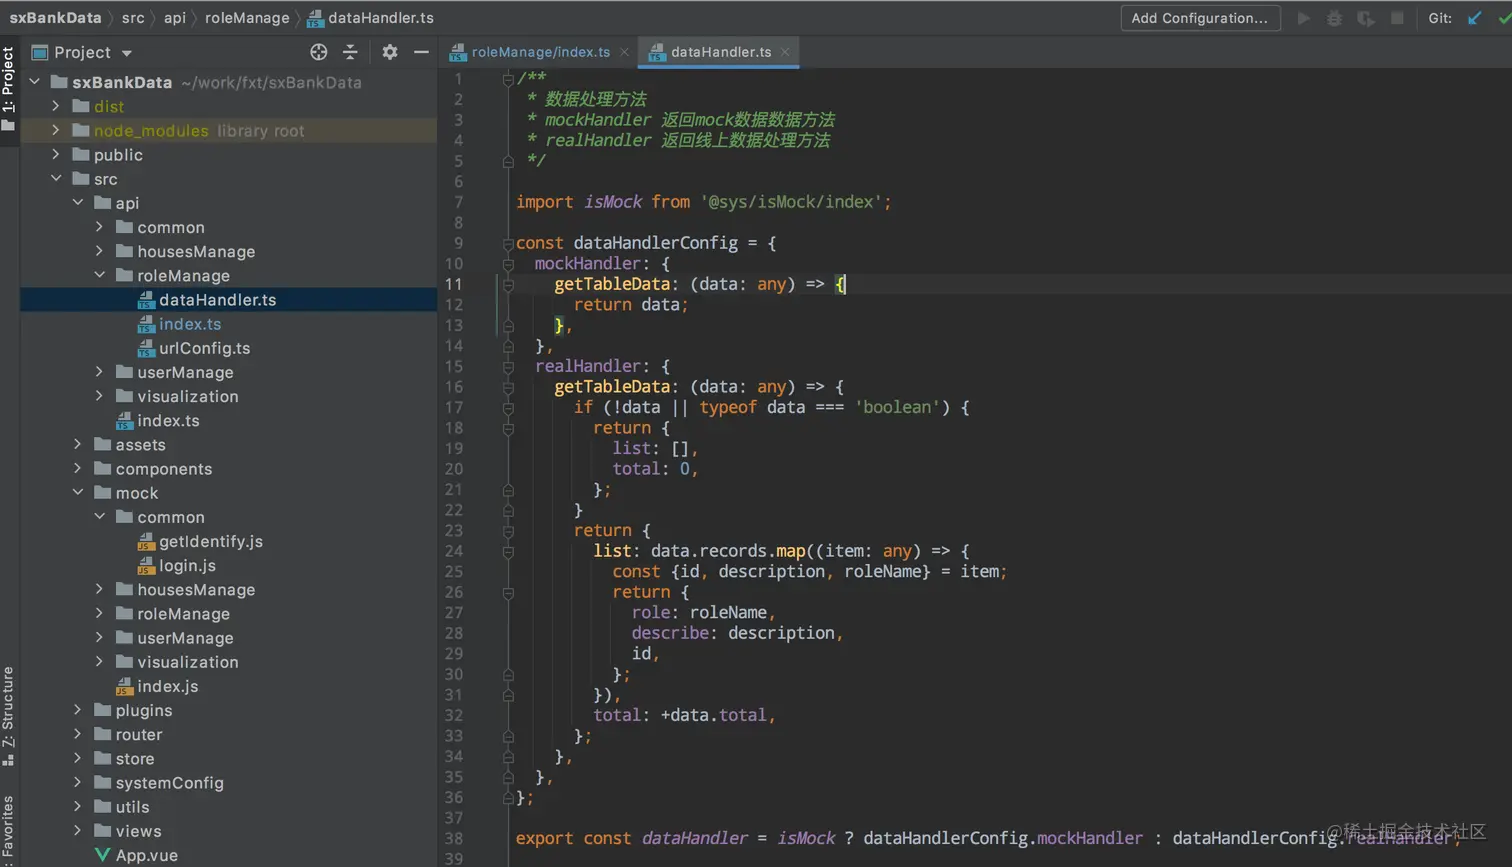1512x867 pixels.
Task: Select App.vue in the project tree
Action: tap(146, 855)
